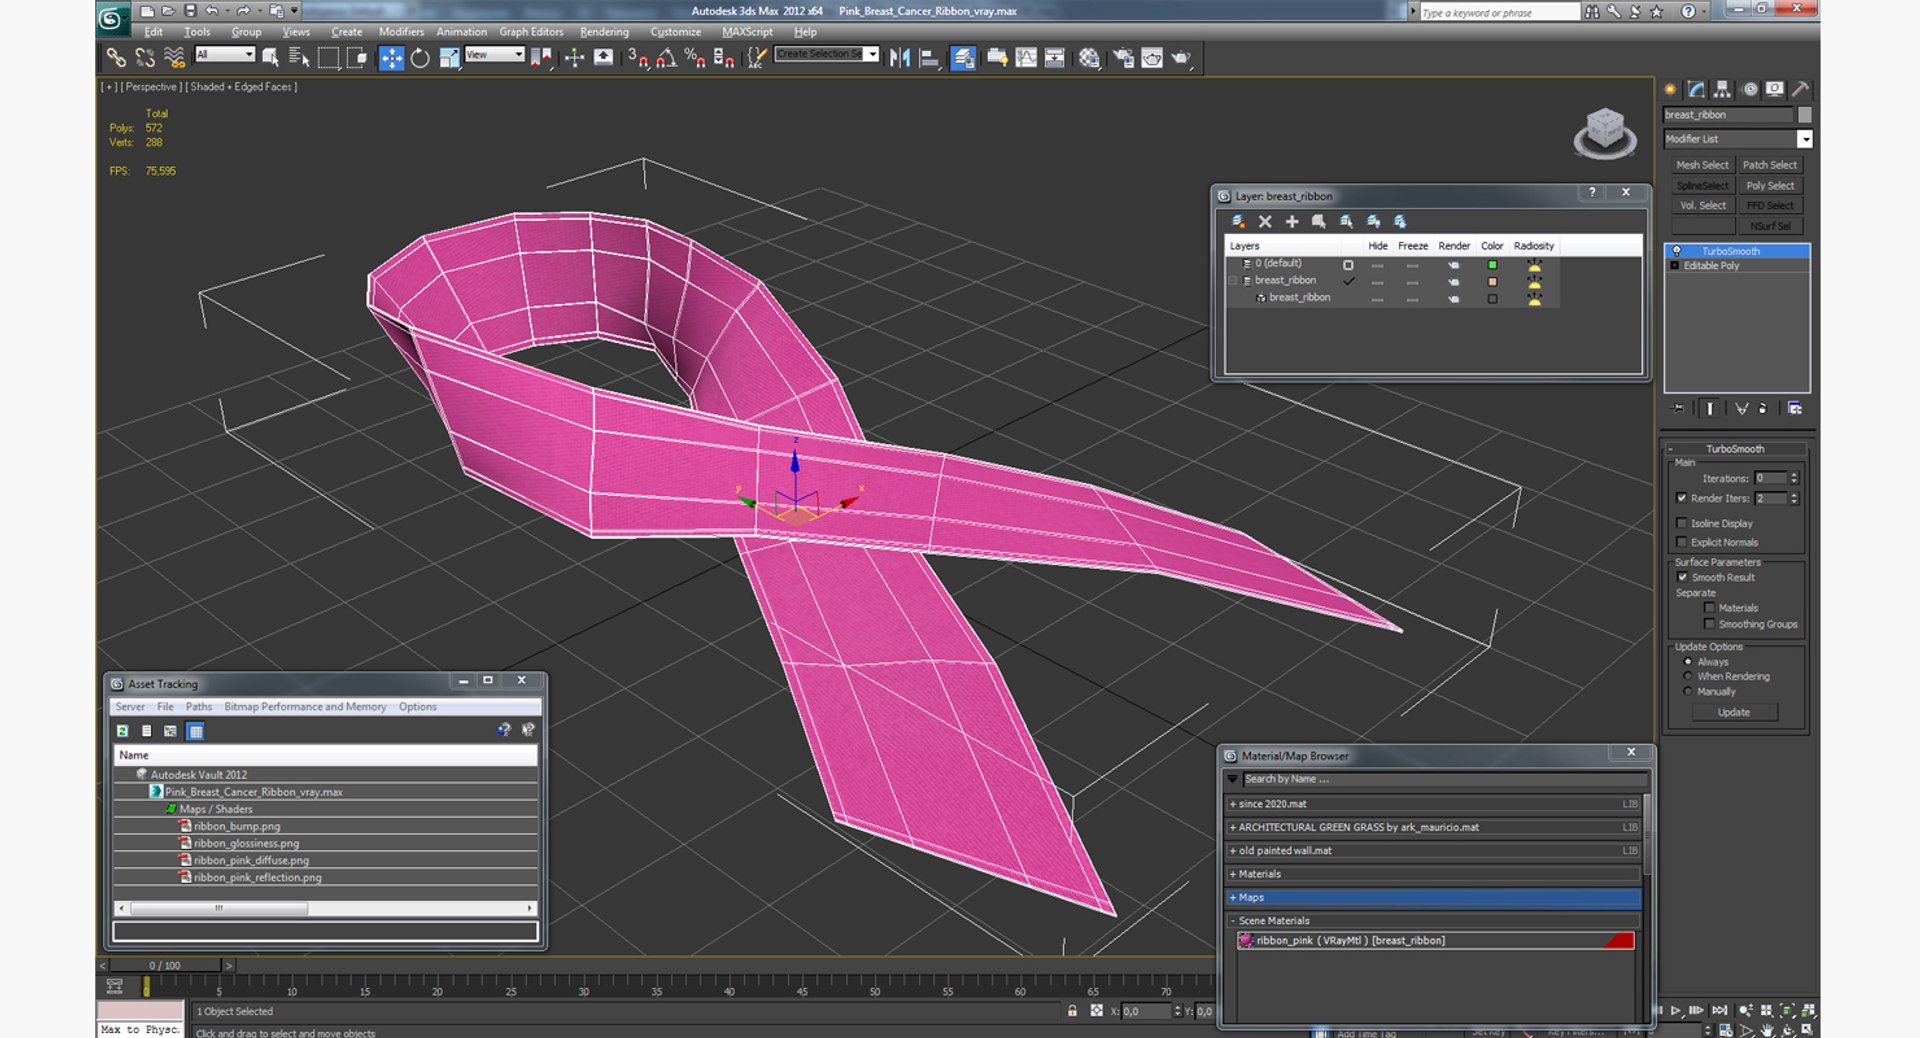Collapse the TurboSmooth rollout header
Screen dimensions: 1920x1038
coord(1735,449)
